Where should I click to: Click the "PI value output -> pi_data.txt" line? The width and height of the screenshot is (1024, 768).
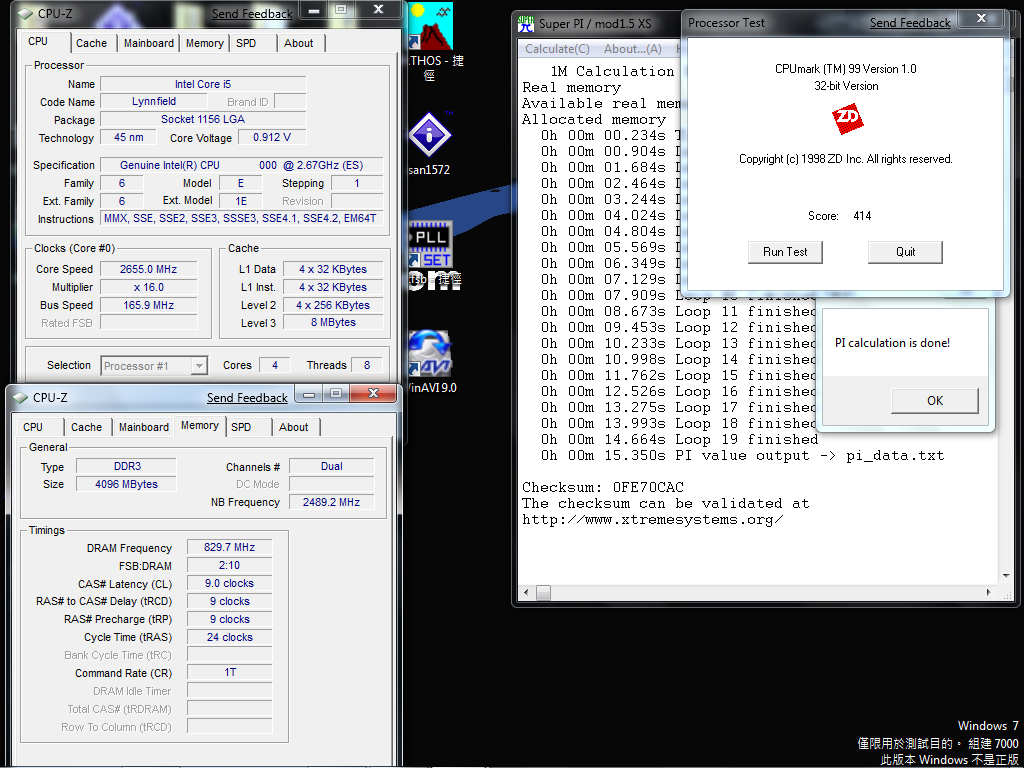pyautogui.click(x=810, y=456)
